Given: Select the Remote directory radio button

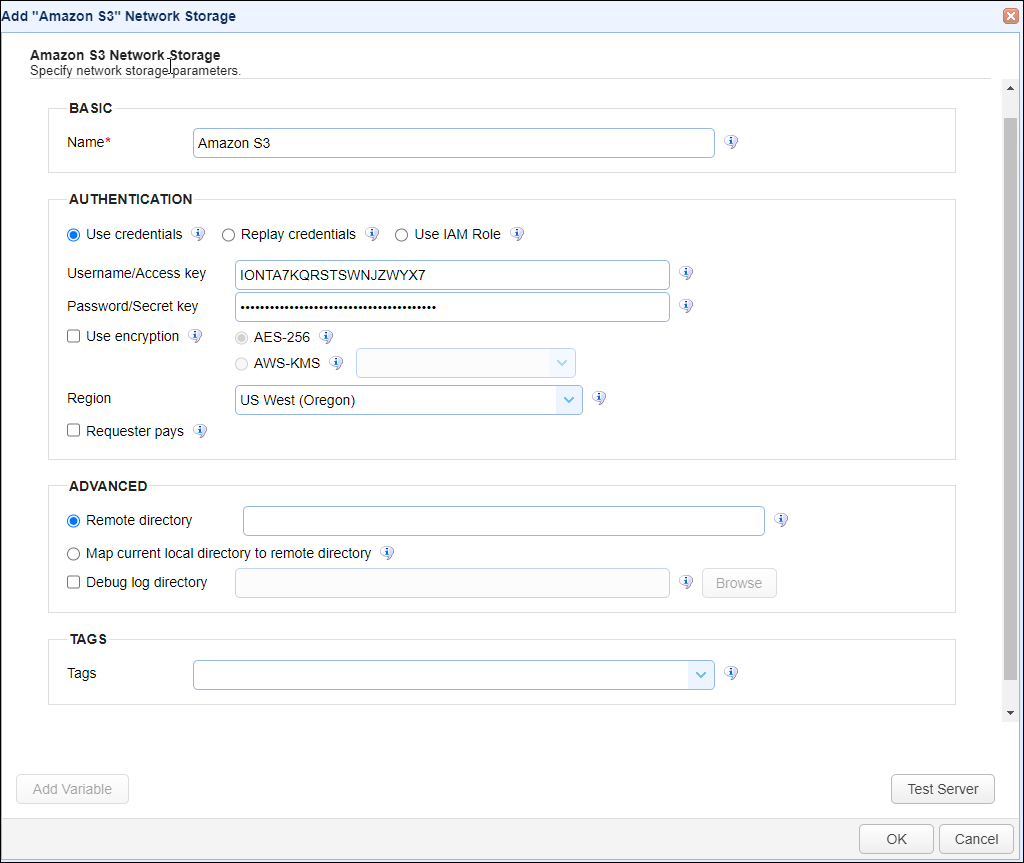Looking at the screenshot, I should [x=74, y=521].
